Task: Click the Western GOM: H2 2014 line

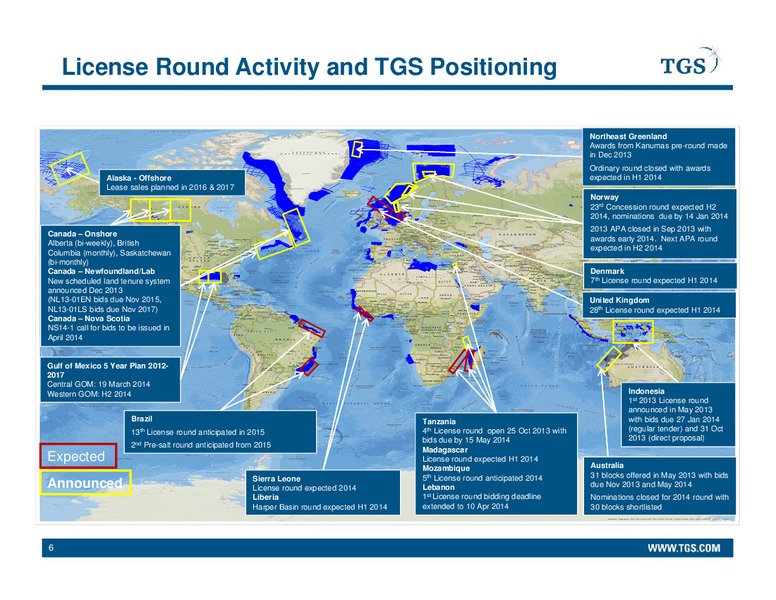Action: coord(89,394)
